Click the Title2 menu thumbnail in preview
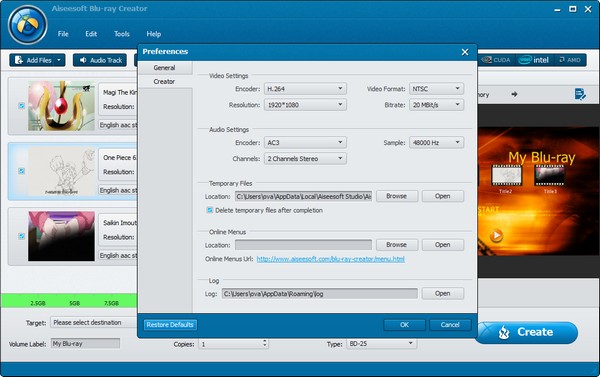Viewport: 600px width, 377px height. (506, 176)
